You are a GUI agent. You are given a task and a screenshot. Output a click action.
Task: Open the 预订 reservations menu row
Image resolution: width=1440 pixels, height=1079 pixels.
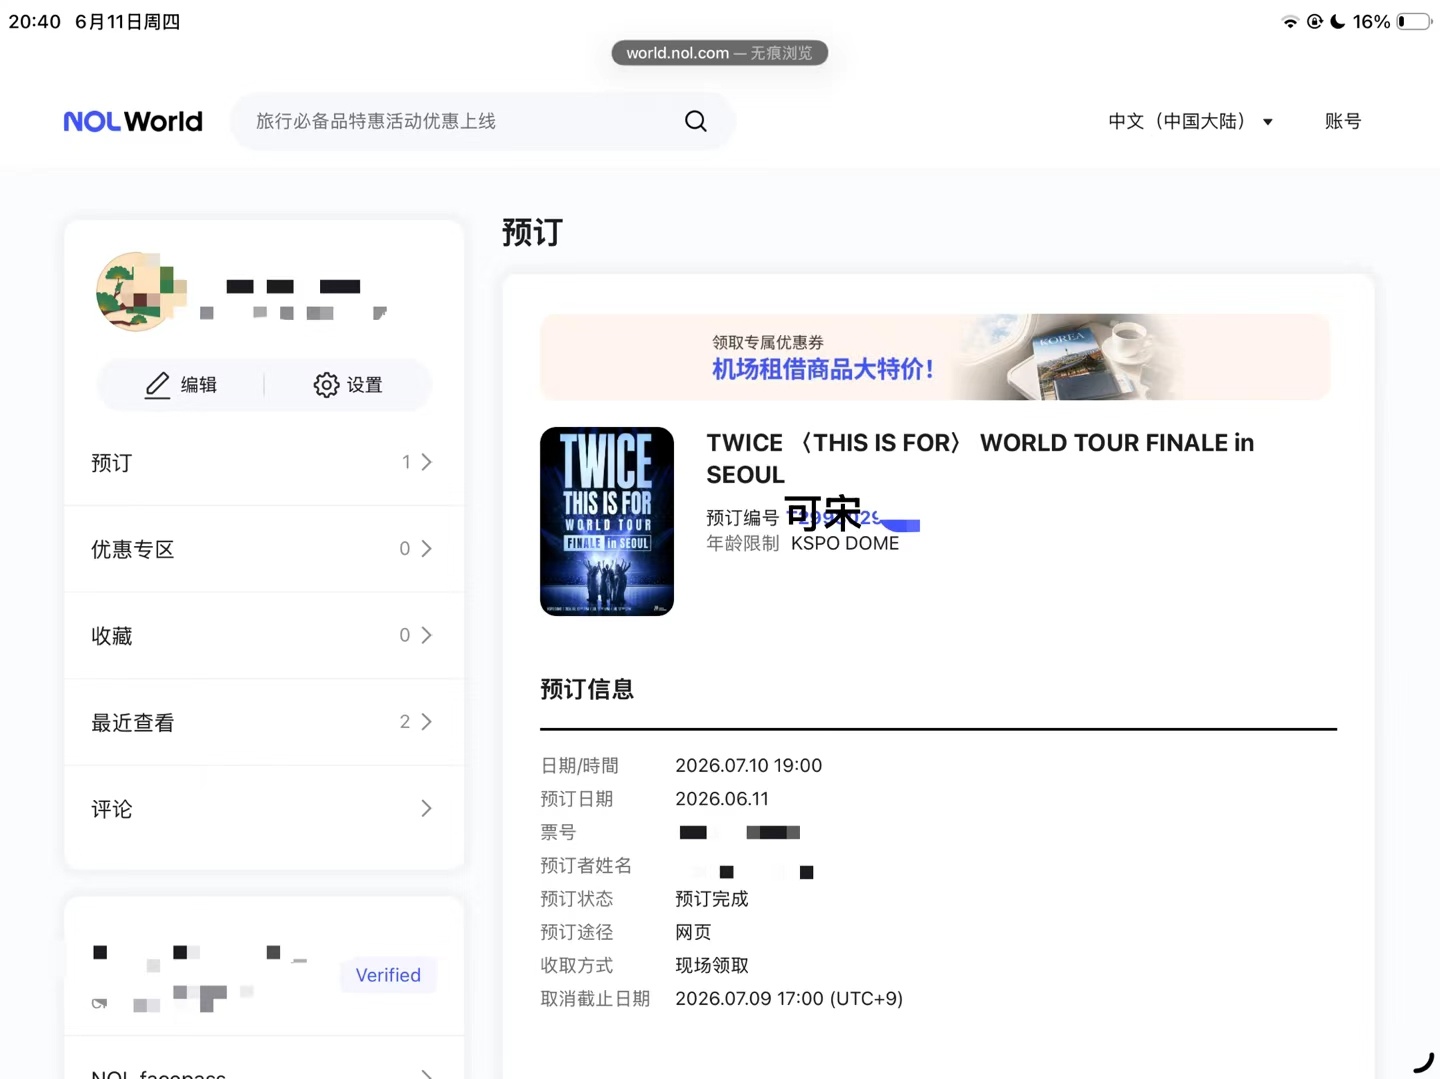pos(264,462)
